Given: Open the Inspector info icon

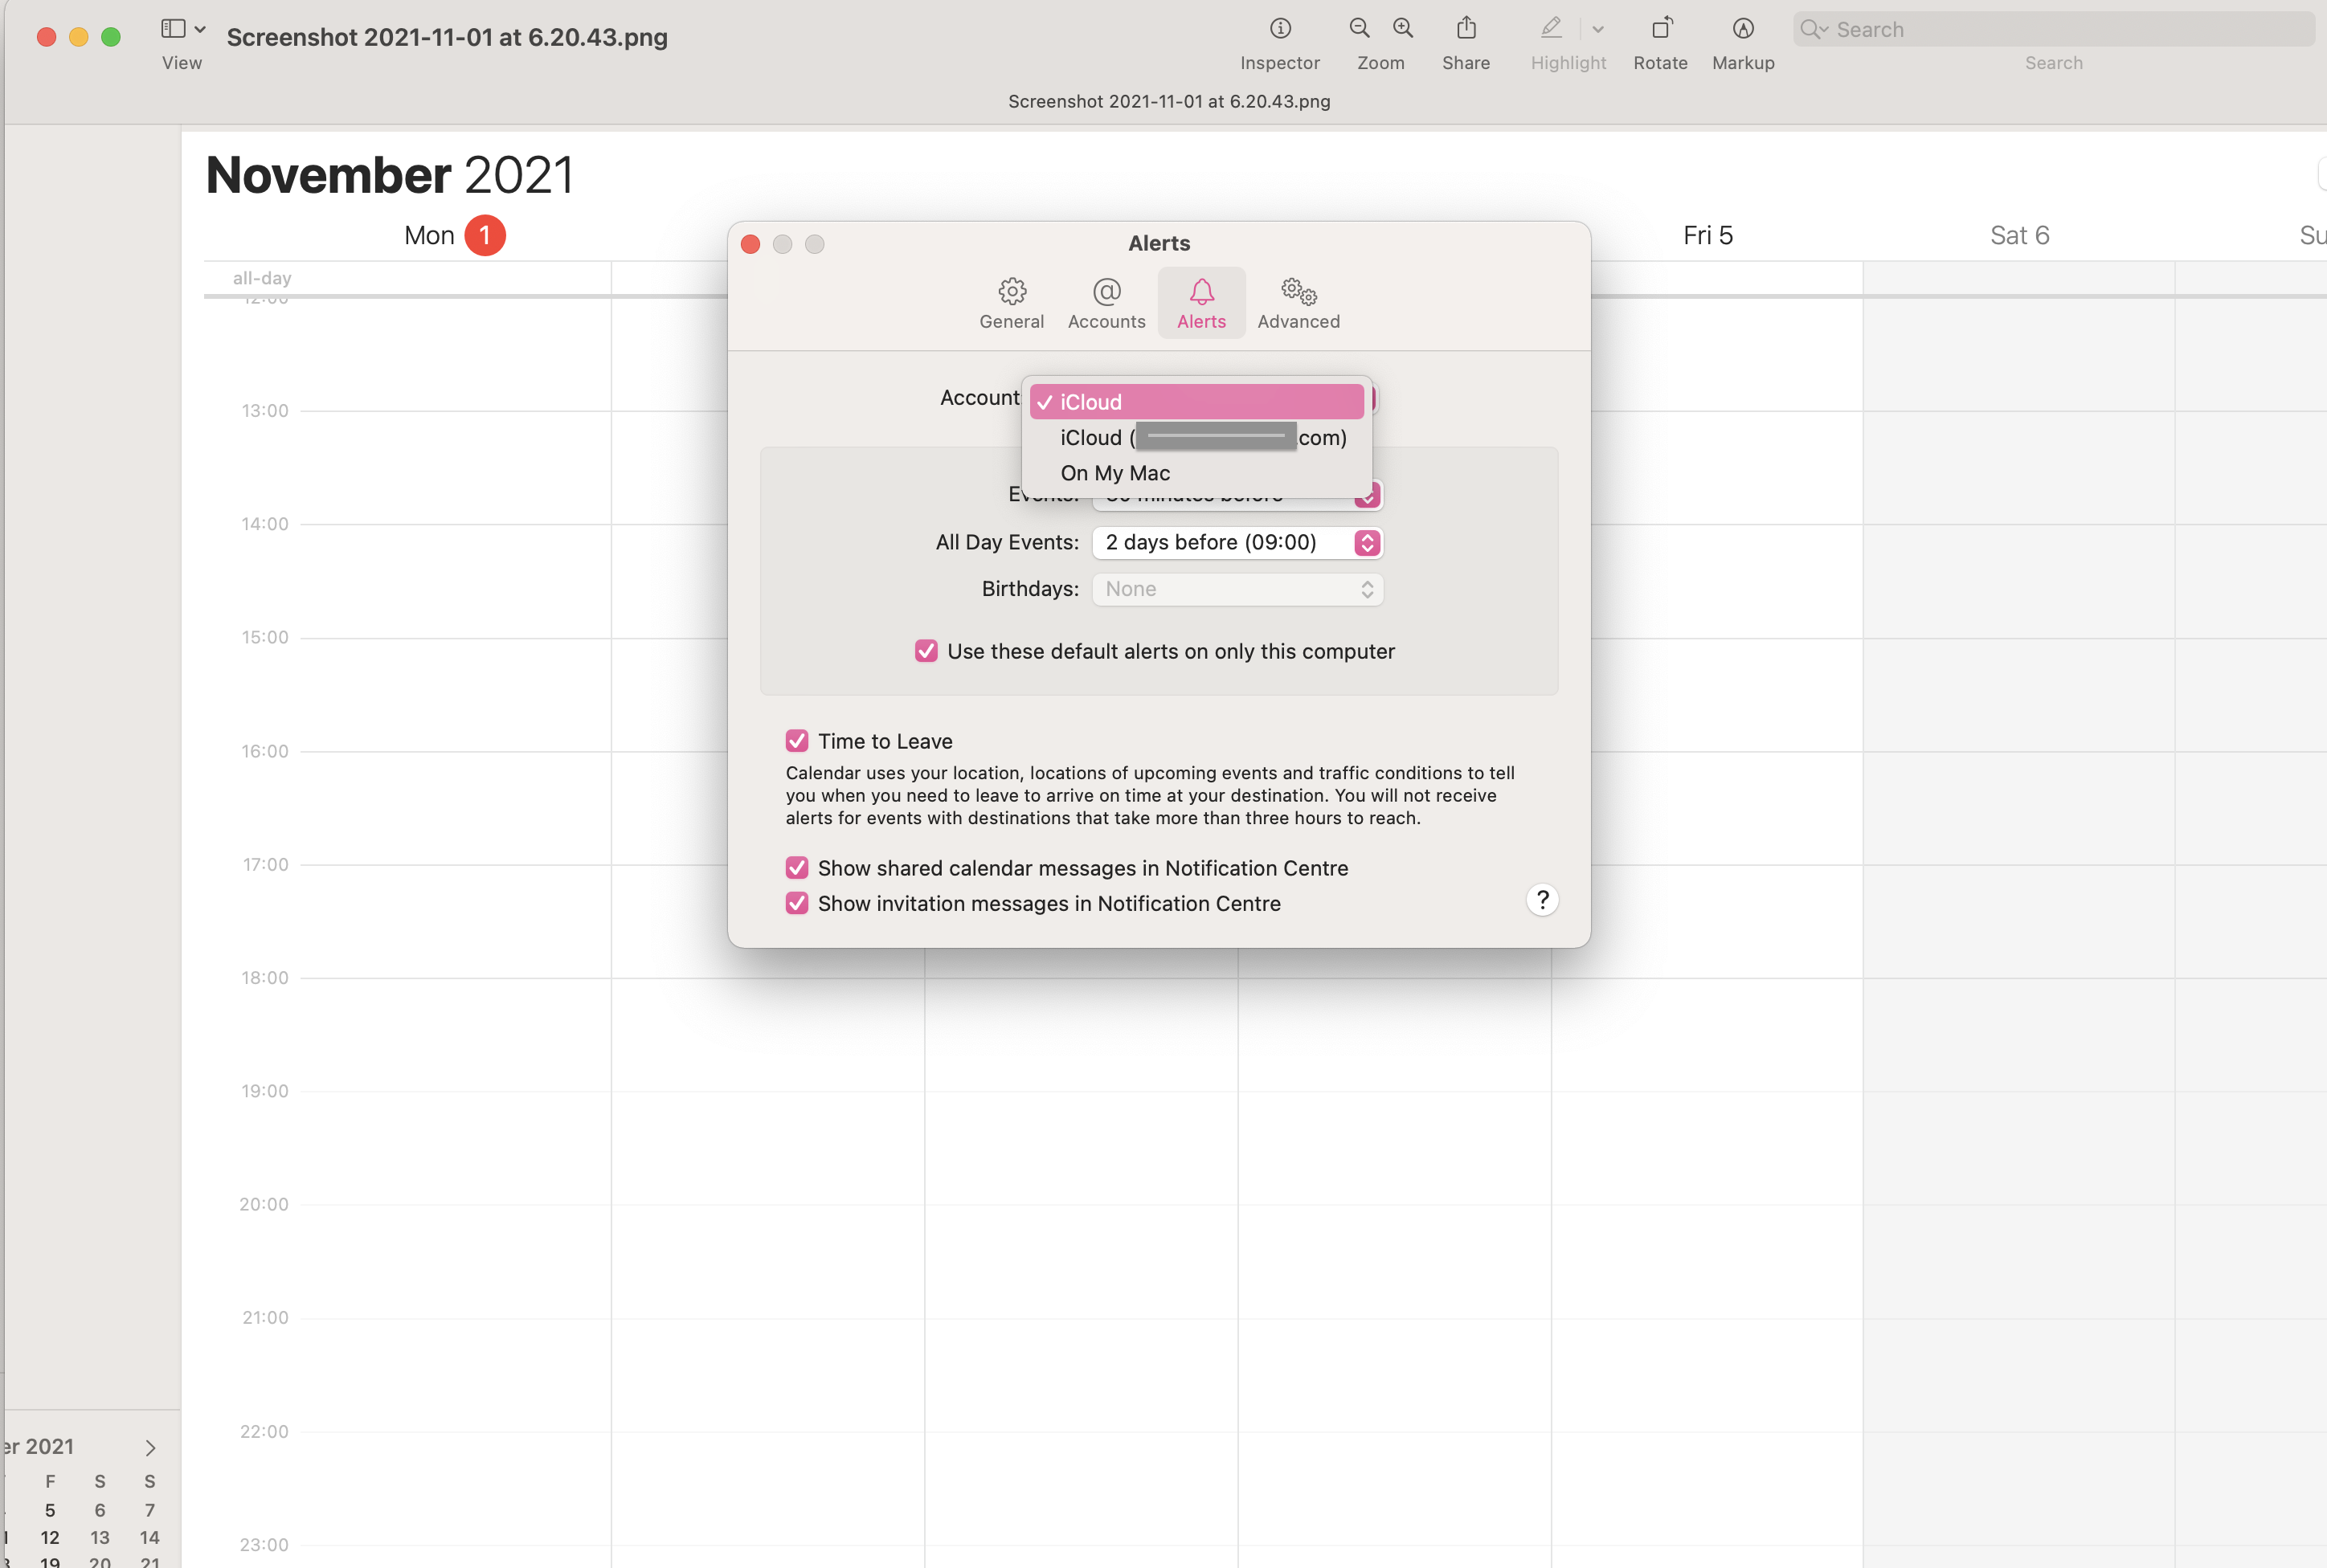Looking at the screenshot, I should pos(1280,29).
